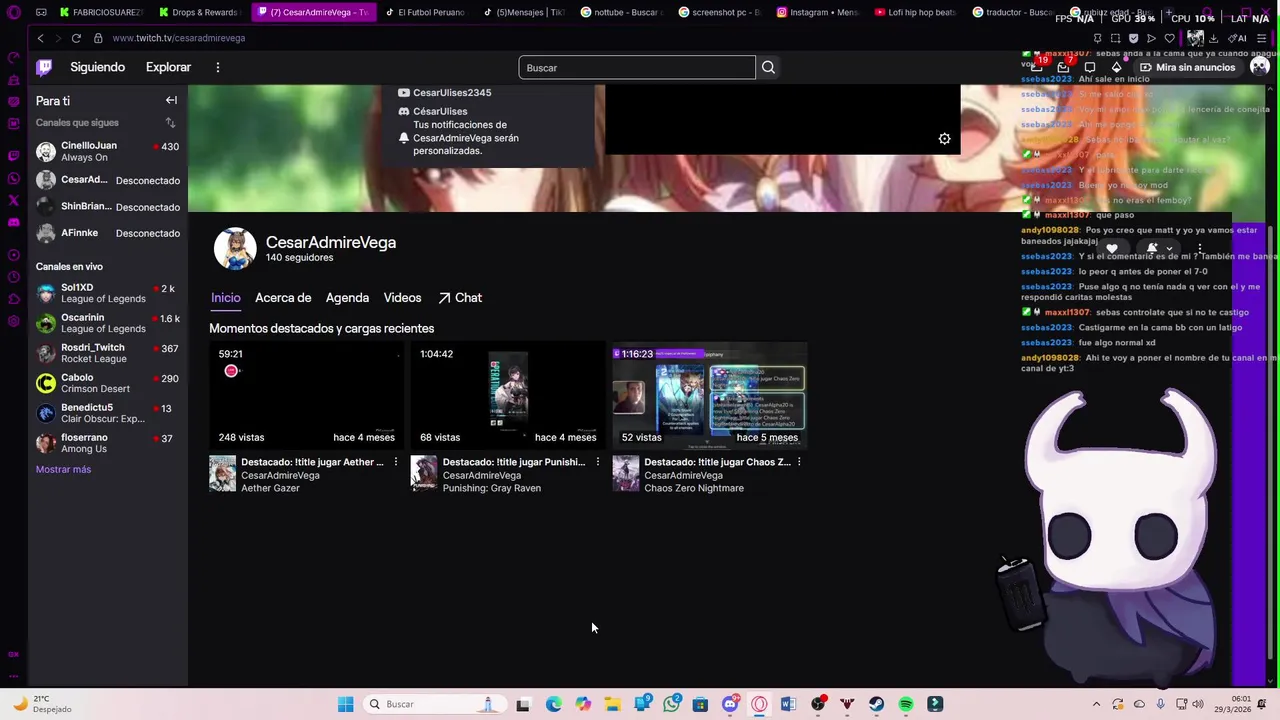Open notification bell dropdown near heart

tap(1159, 248)
